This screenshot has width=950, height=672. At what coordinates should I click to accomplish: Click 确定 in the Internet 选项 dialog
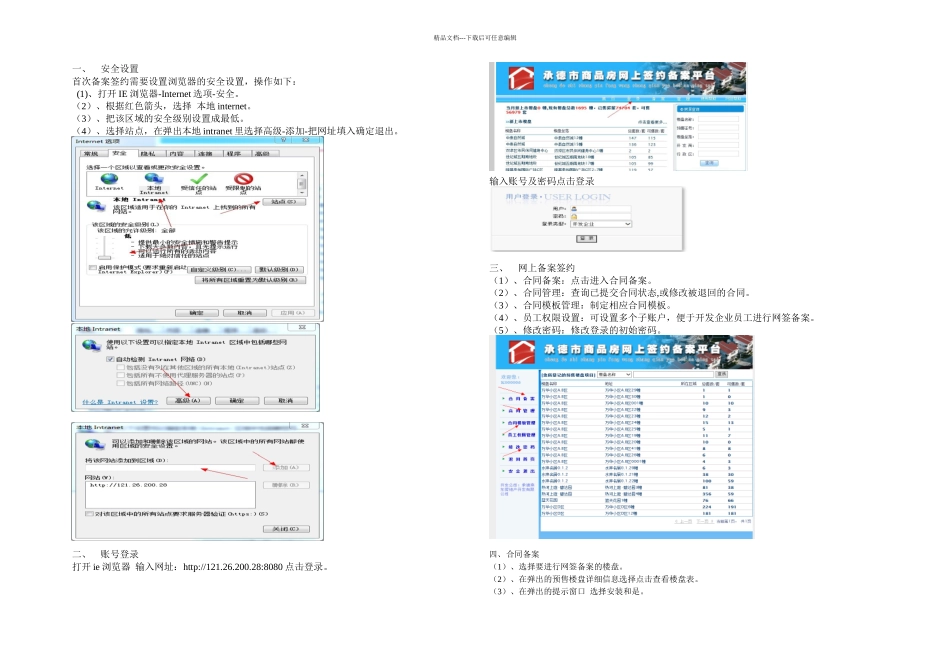(x=196, y=313)
